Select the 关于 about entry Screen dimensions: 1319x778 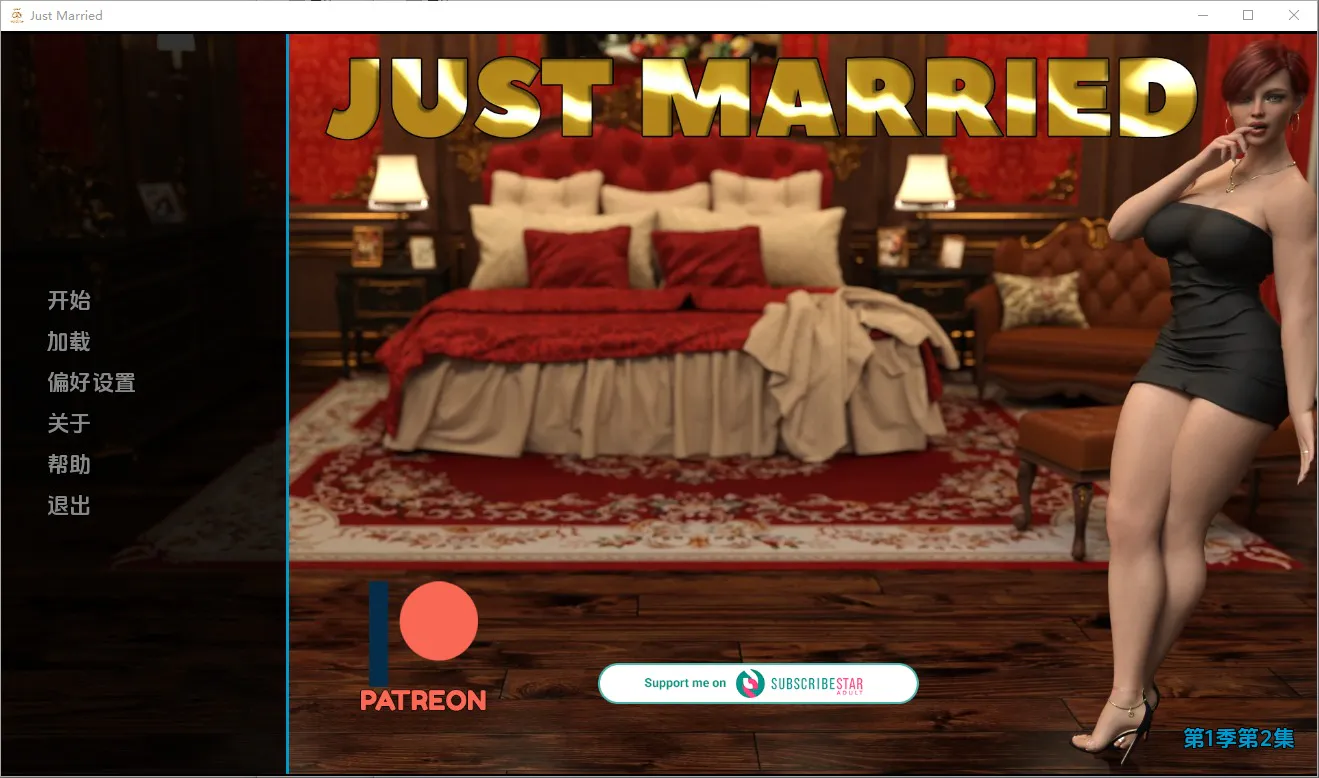tap(69, 424)
